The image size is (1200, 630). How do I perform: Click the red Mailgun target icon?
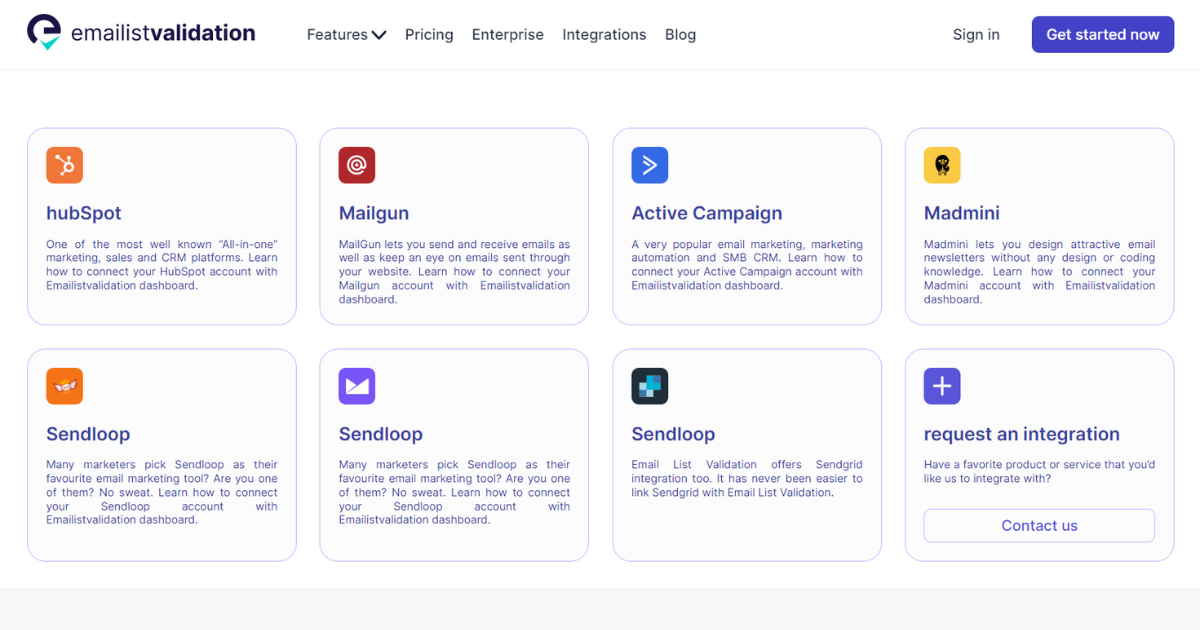[x=357, y=165]
